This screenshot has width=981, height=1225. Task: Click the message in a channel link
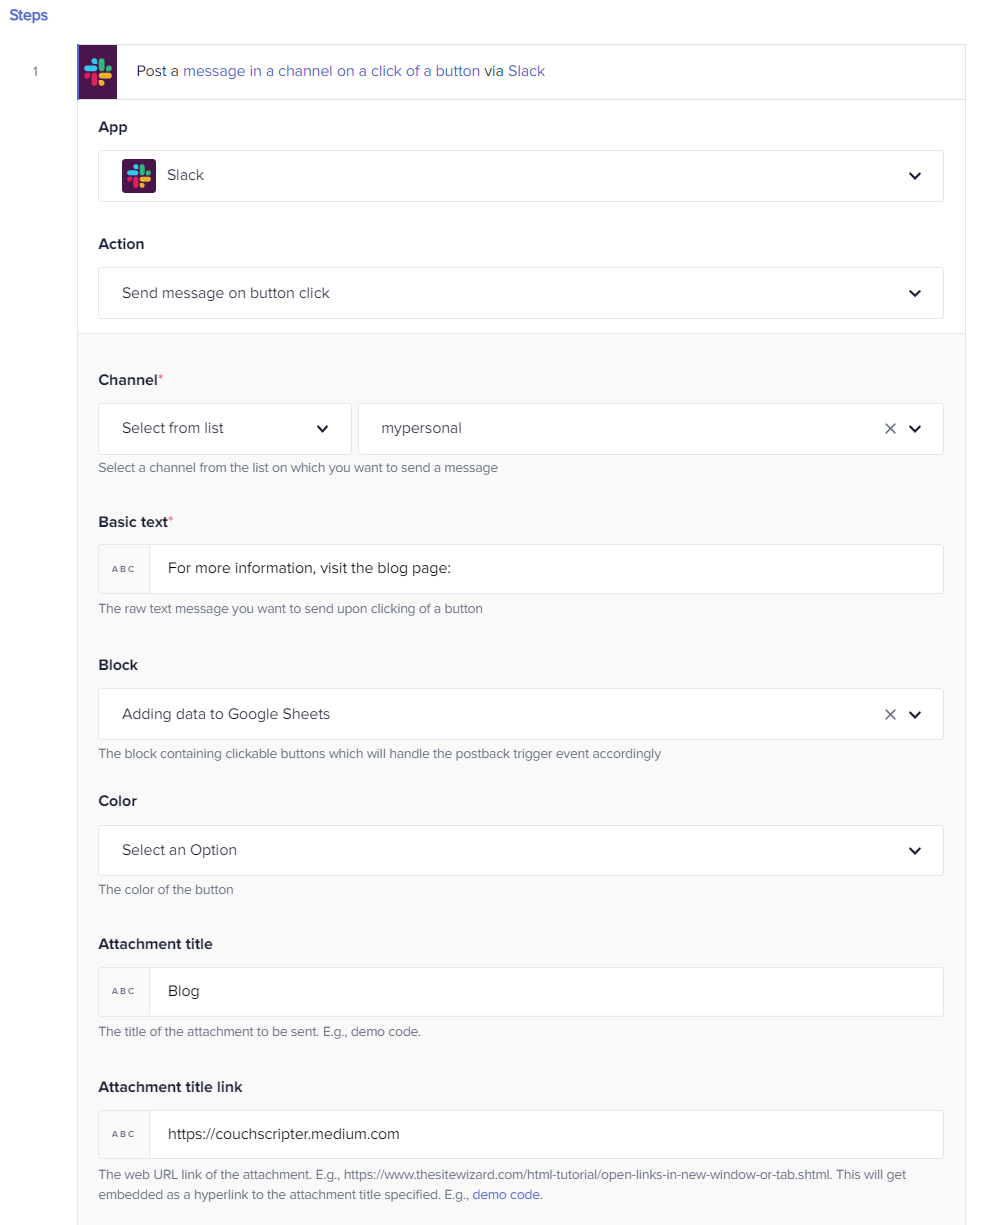331,71
